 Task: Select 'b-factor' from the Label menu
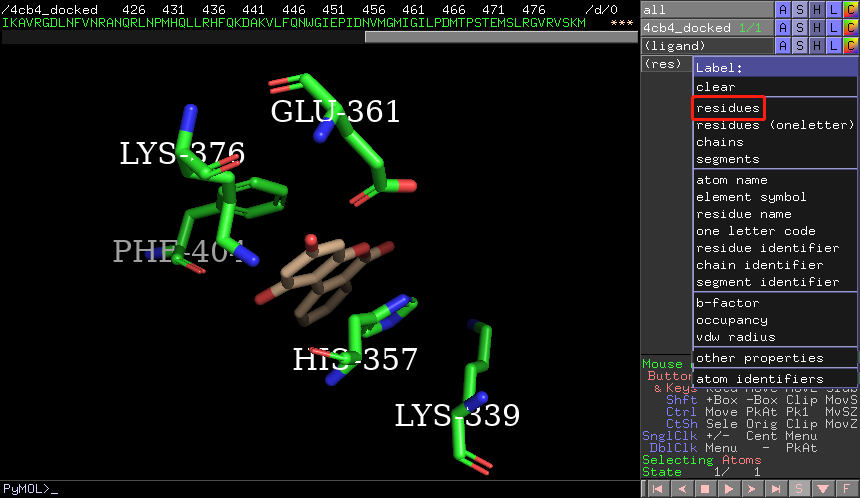click(x=727, y=303)
